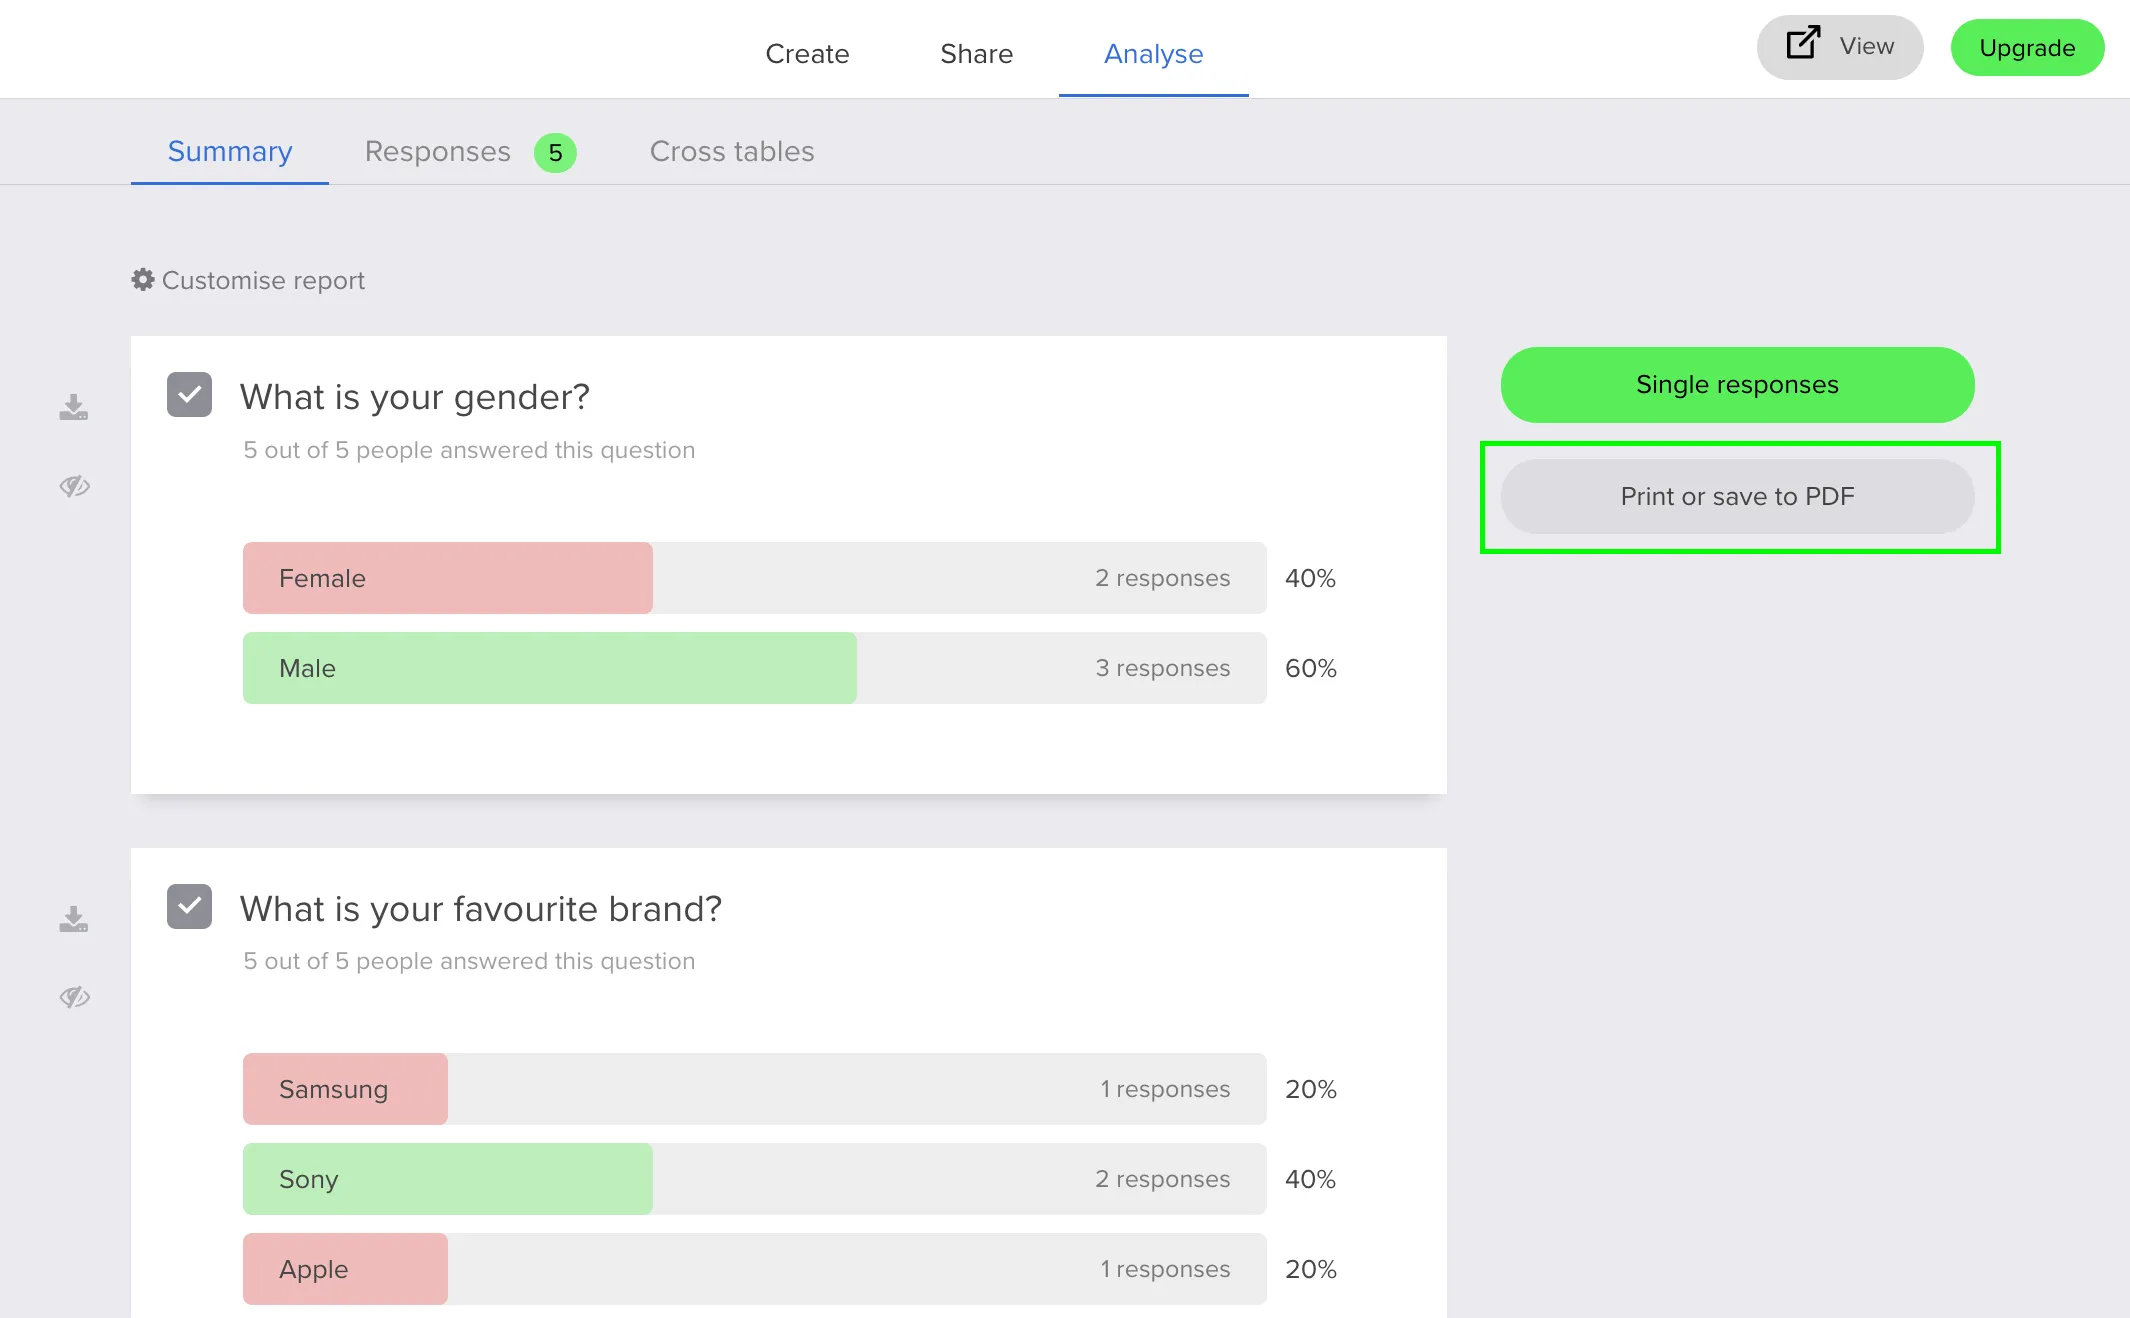The width and height of the screenshot is (2130, 1318).
Task: Open the Responses tab
Action: point(438,152)
